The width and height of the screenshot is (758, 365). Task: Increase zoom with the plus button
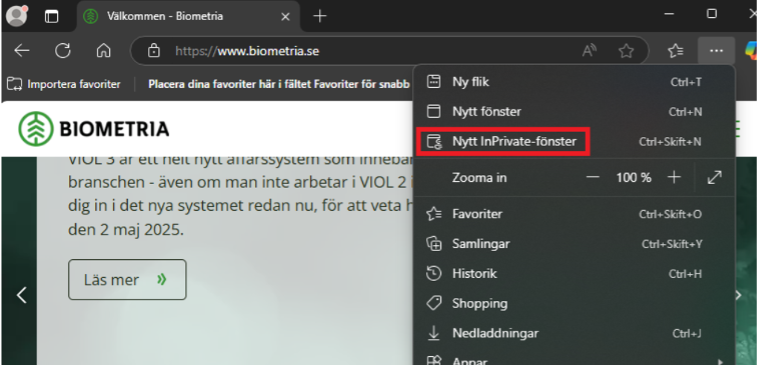(x=674, y=177)
